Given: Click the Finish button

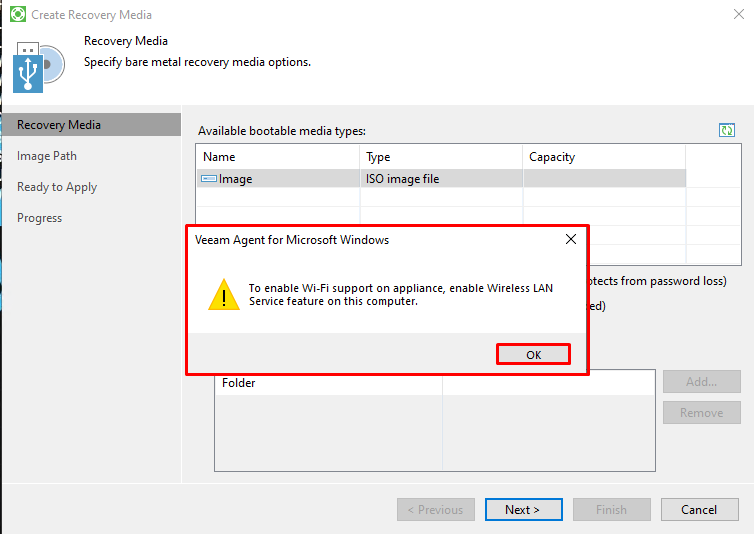Looking at the screenshot, I should (x=612, y=509).
